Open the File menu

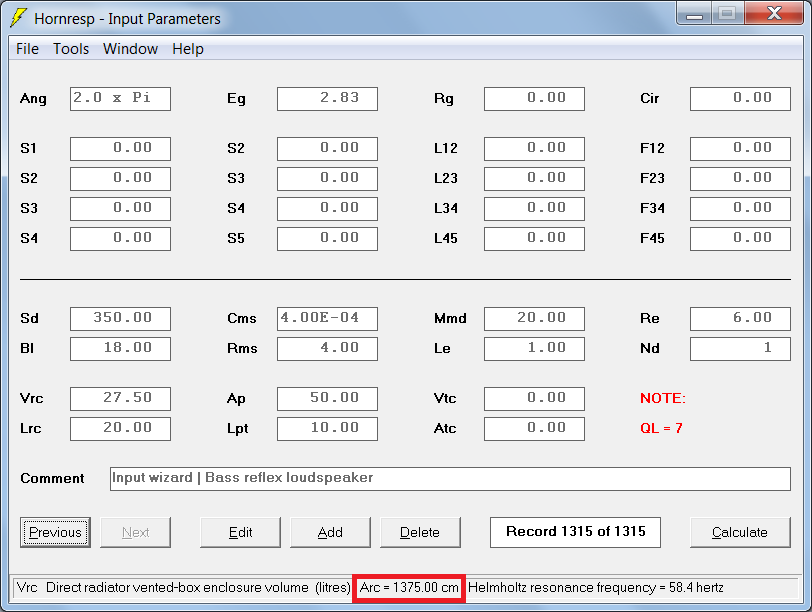(x=27, y=49)
